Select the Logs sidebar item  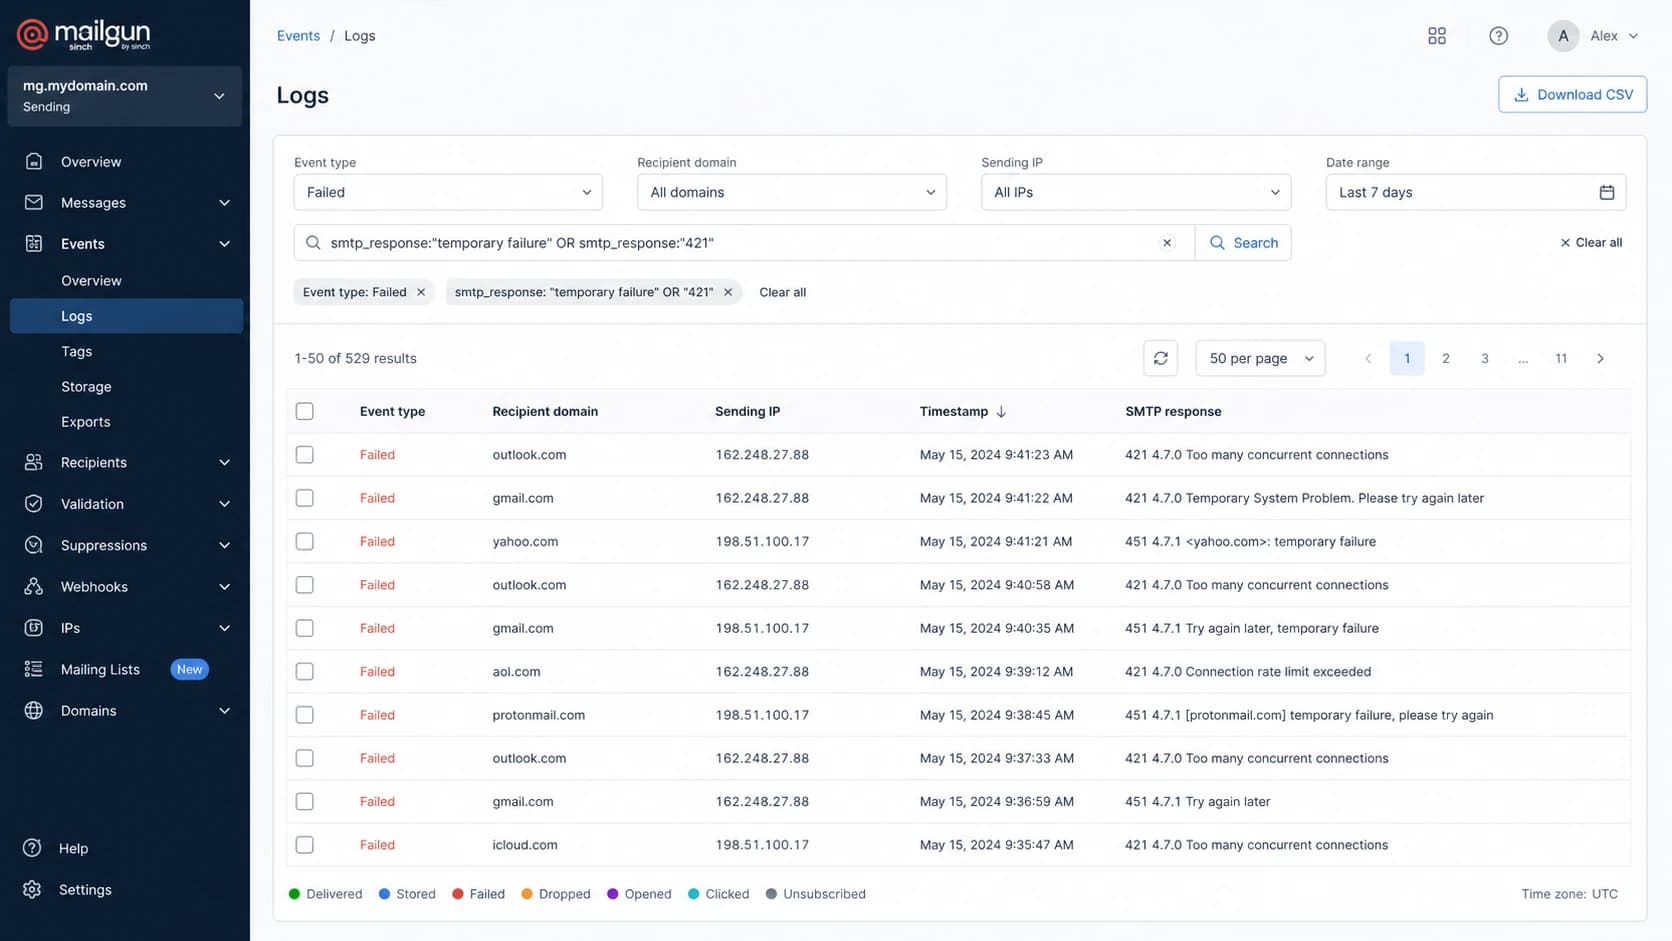click(x=127, y=316)
